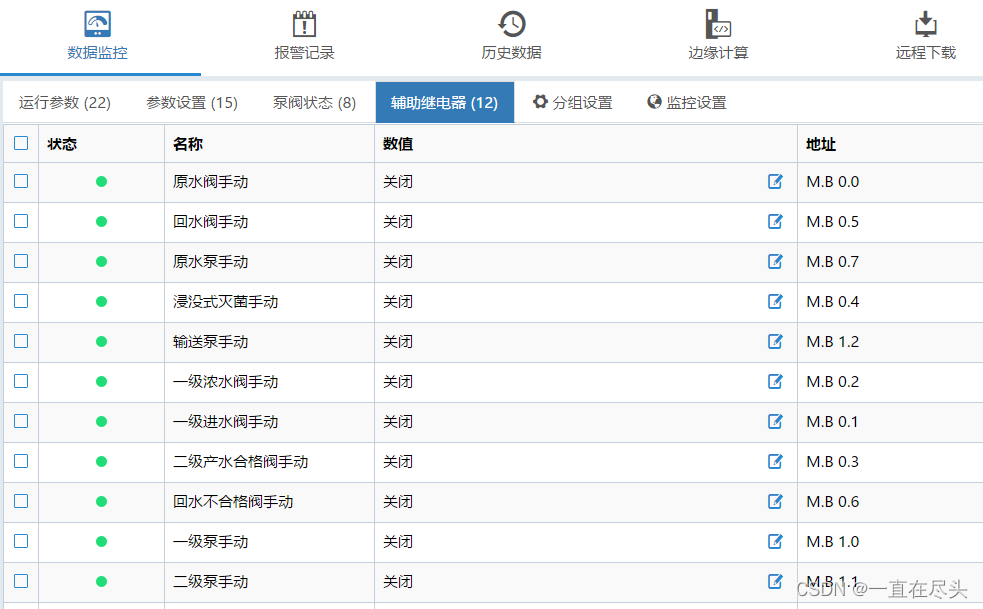Click globe icon beside 监控设置

point(654,102)
